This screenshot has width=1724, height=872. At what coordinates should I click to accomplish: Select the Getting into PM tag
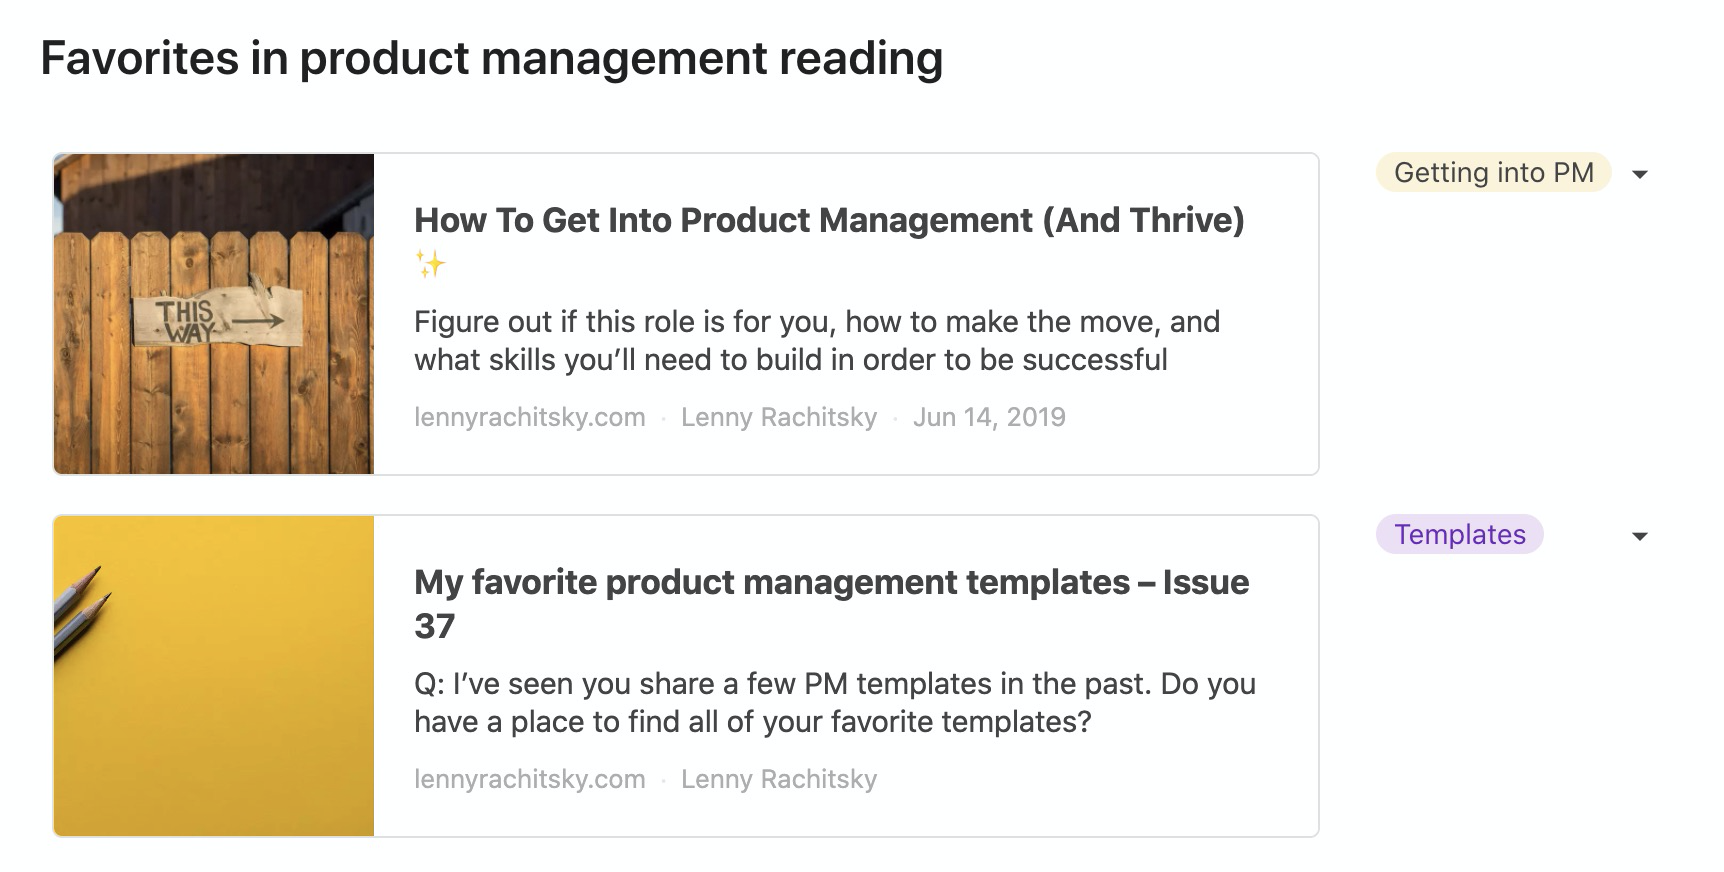1493,173
